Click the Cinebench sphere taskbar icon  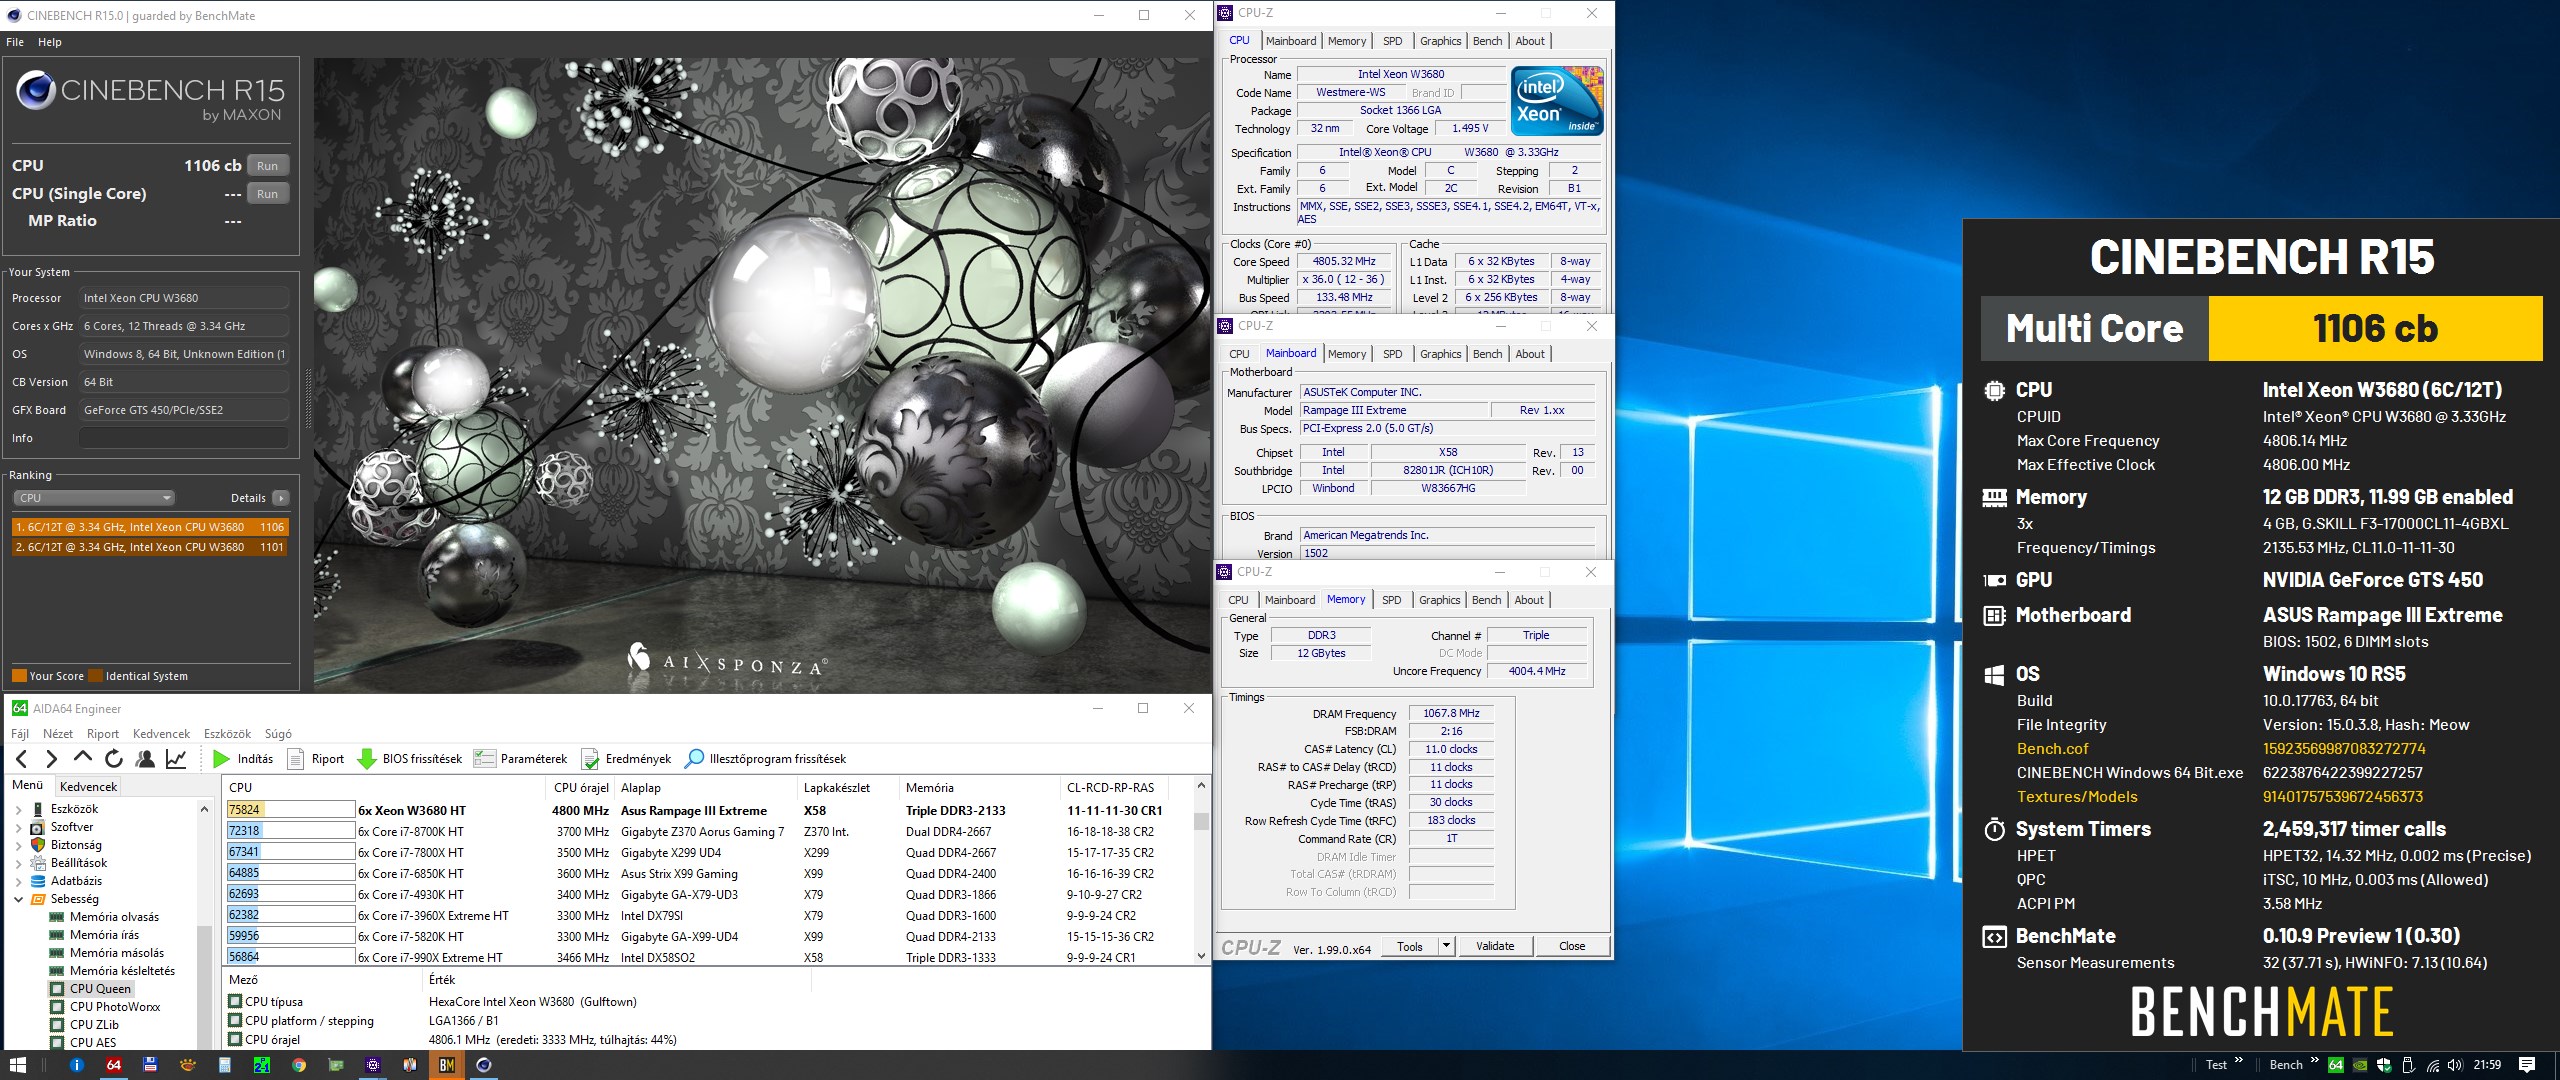click(484, 1065)
